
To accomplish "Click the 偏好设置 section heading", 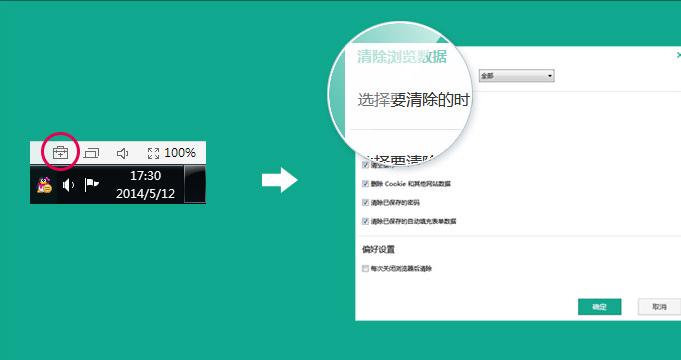I will click(378, 250).
